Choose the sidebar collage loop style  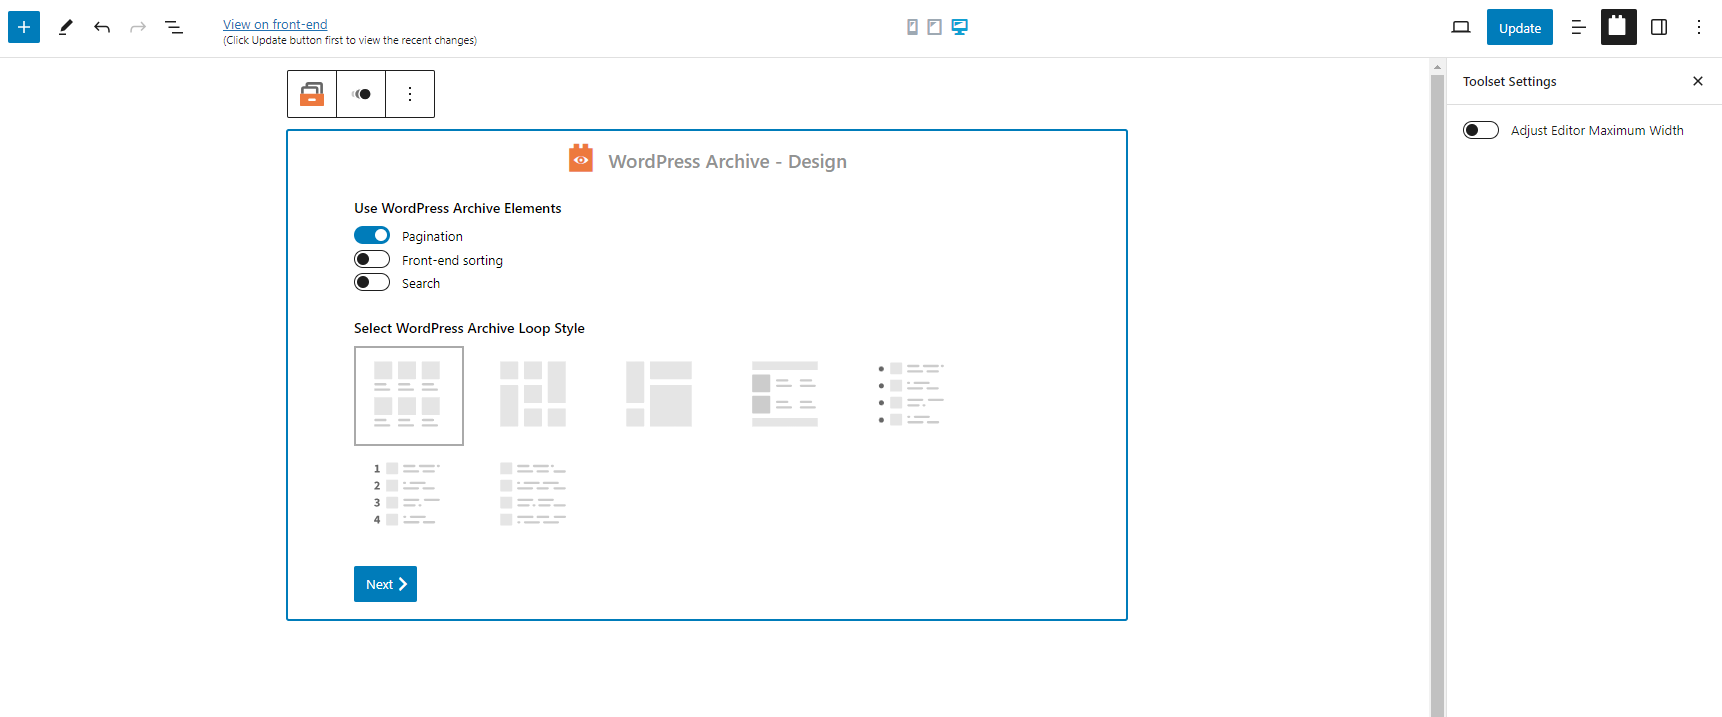coord(659,394)
